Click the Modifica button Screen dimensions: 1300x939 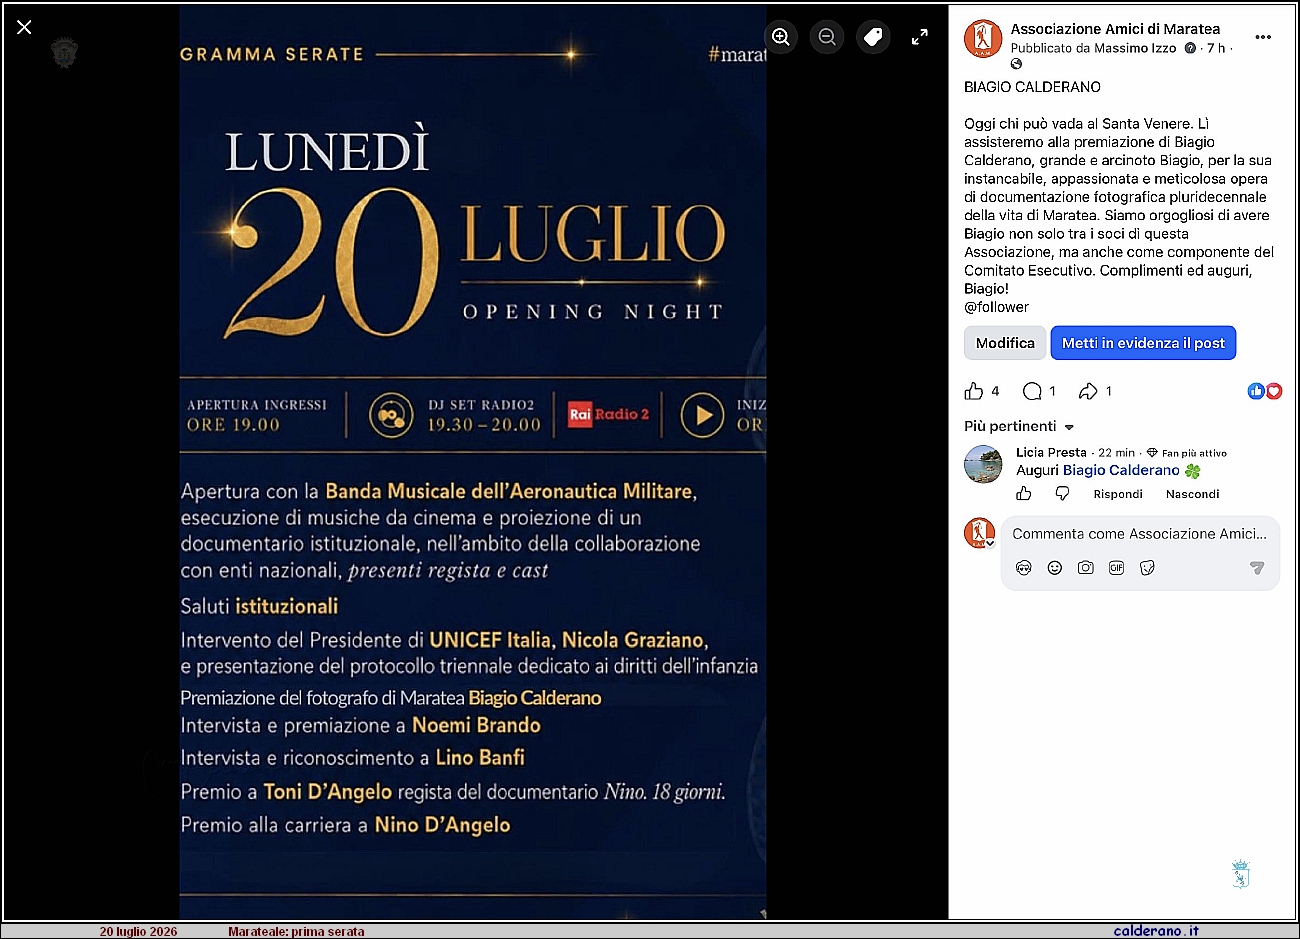pos(1005,343)
